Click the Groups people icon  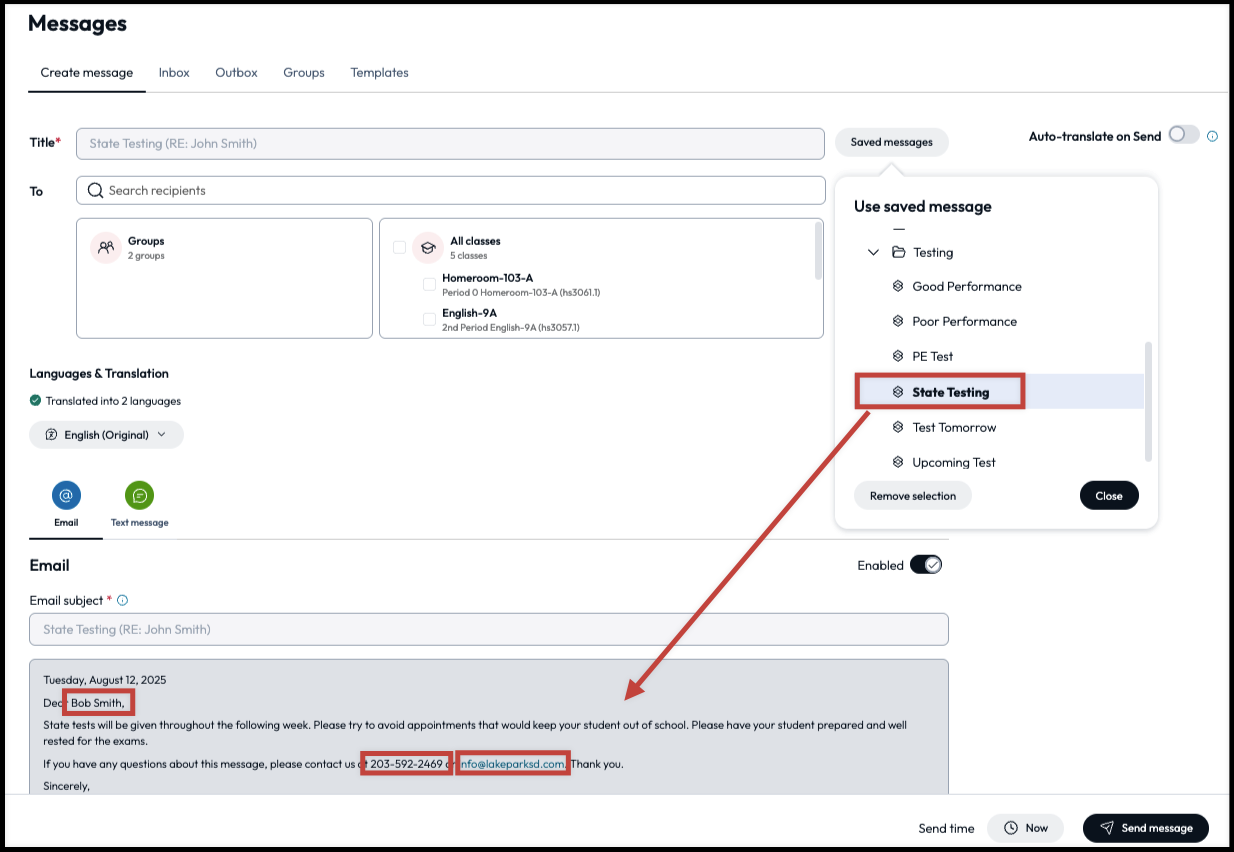(106, 248)
